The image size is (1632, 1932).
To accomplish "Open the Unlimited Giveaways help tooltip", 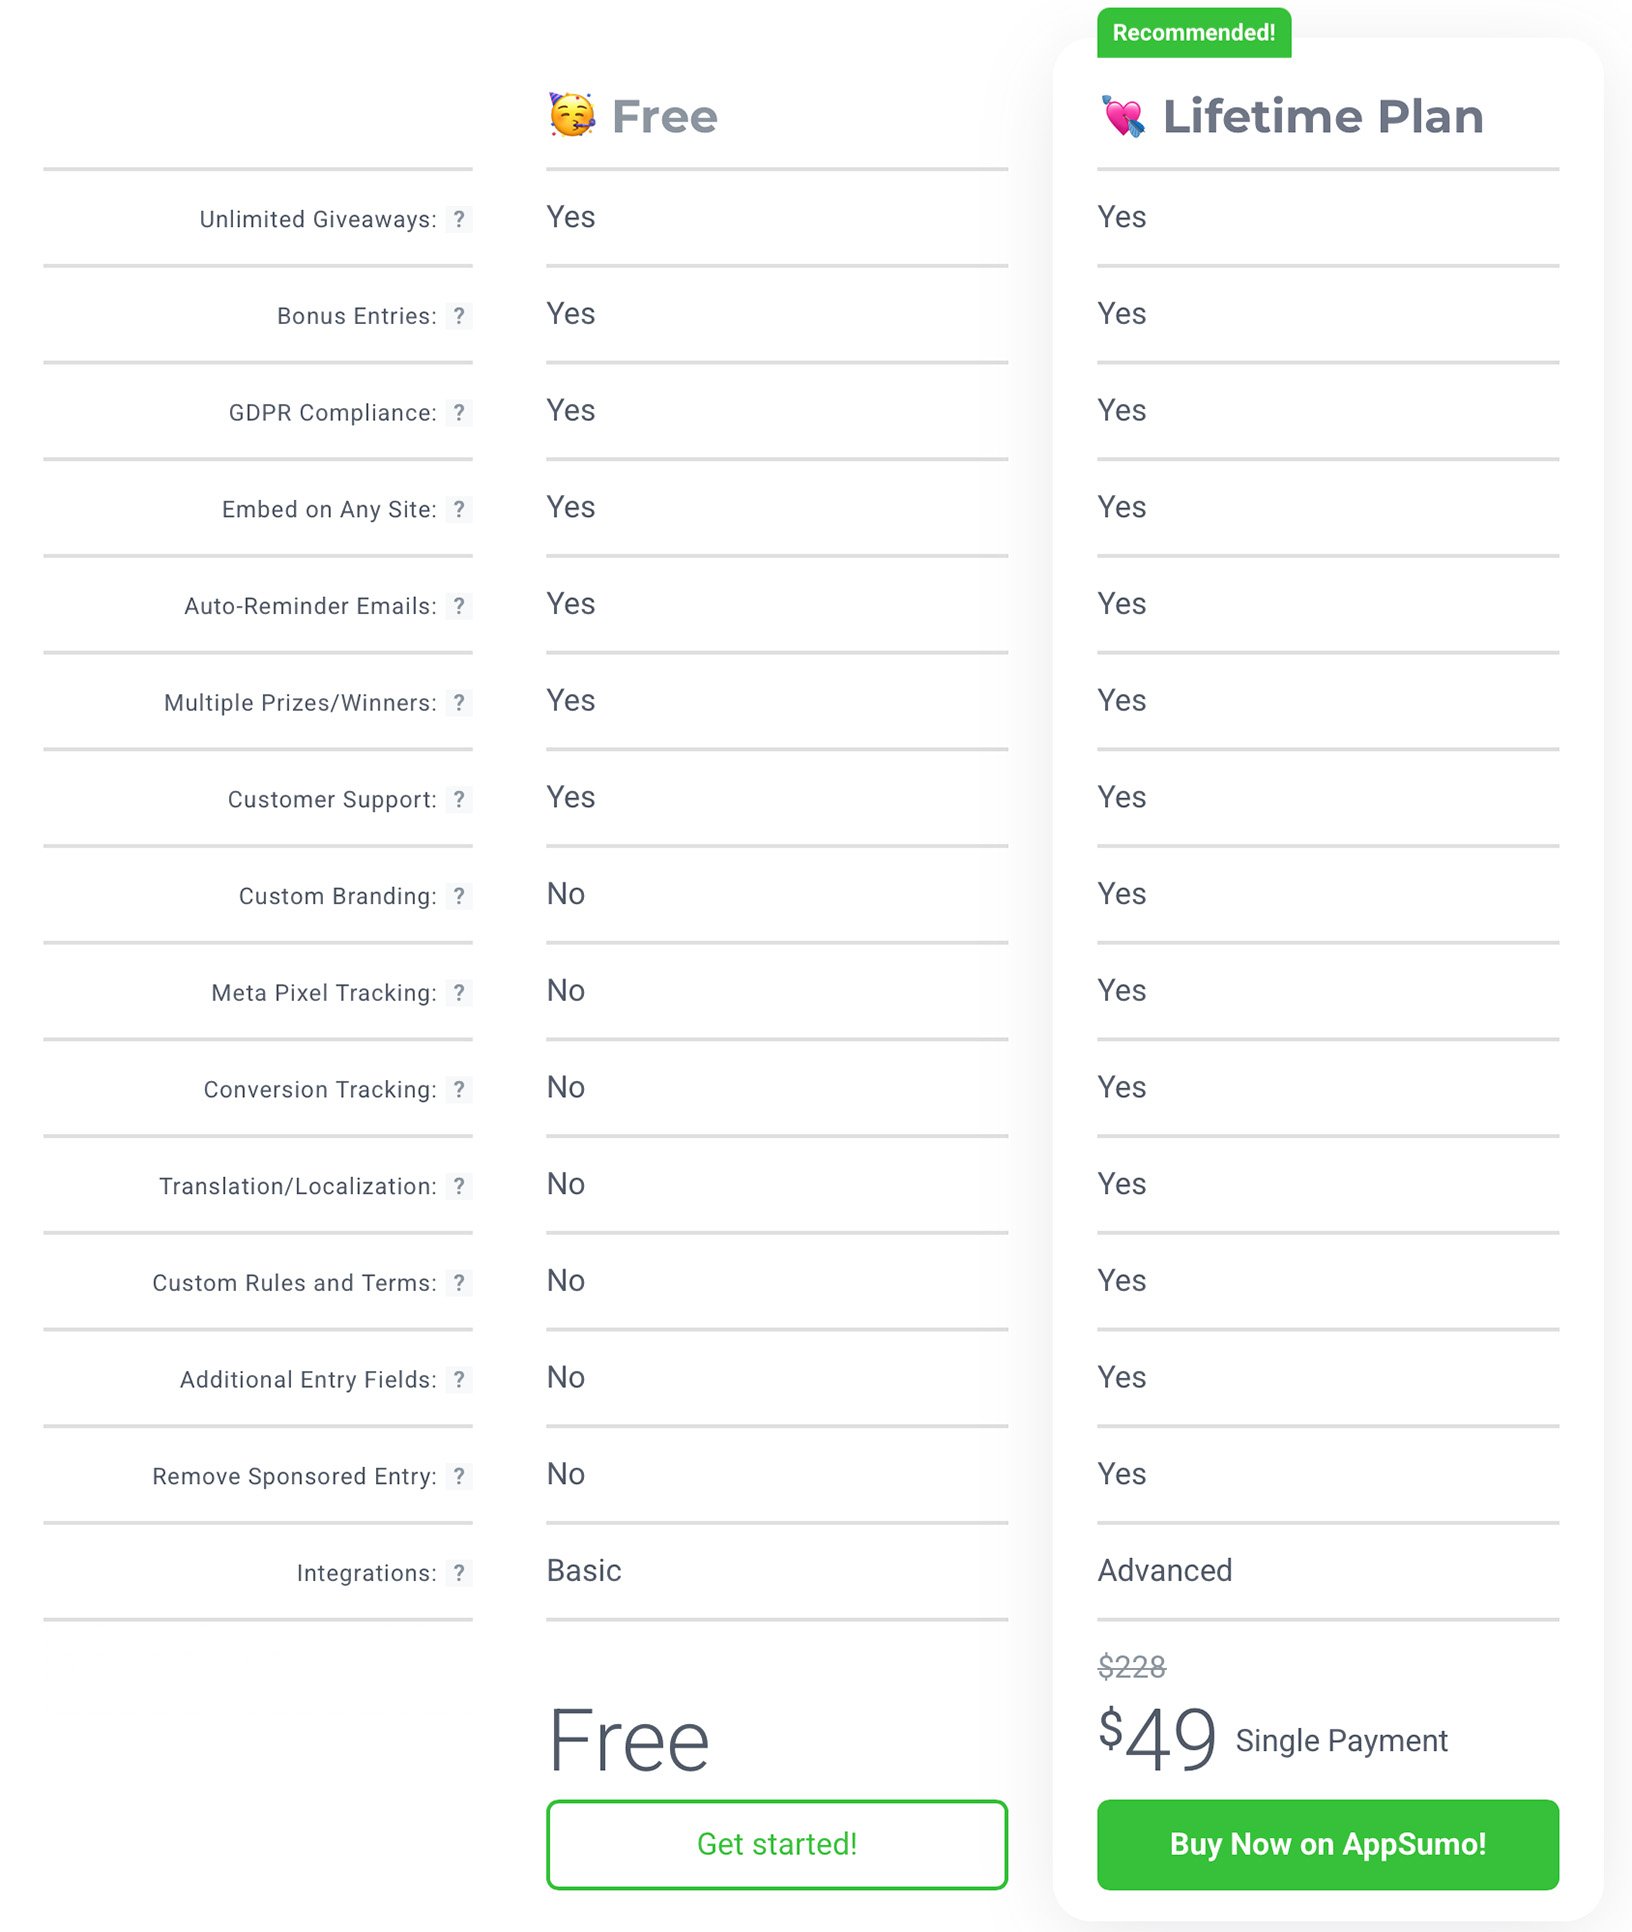I will (460, 220).
